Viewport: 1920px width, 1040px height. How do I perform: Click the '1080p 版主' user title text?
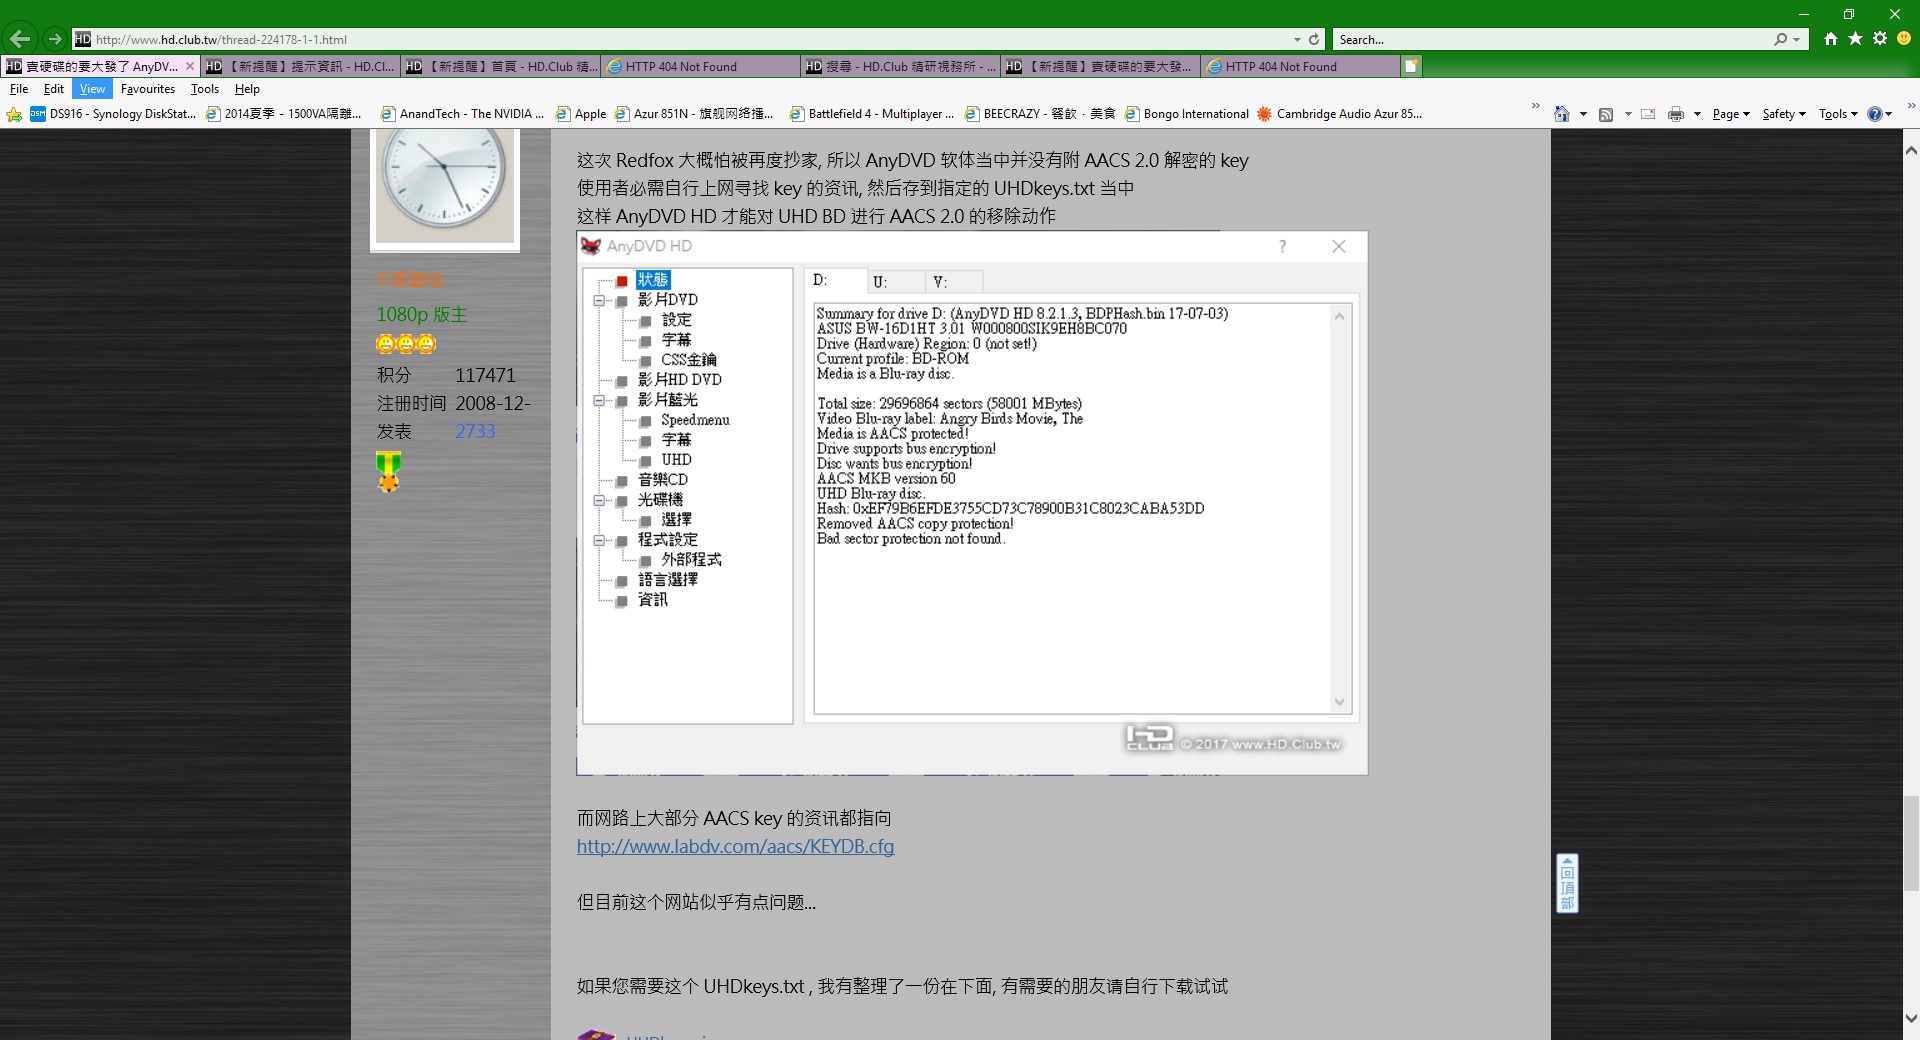click(421, 314)
